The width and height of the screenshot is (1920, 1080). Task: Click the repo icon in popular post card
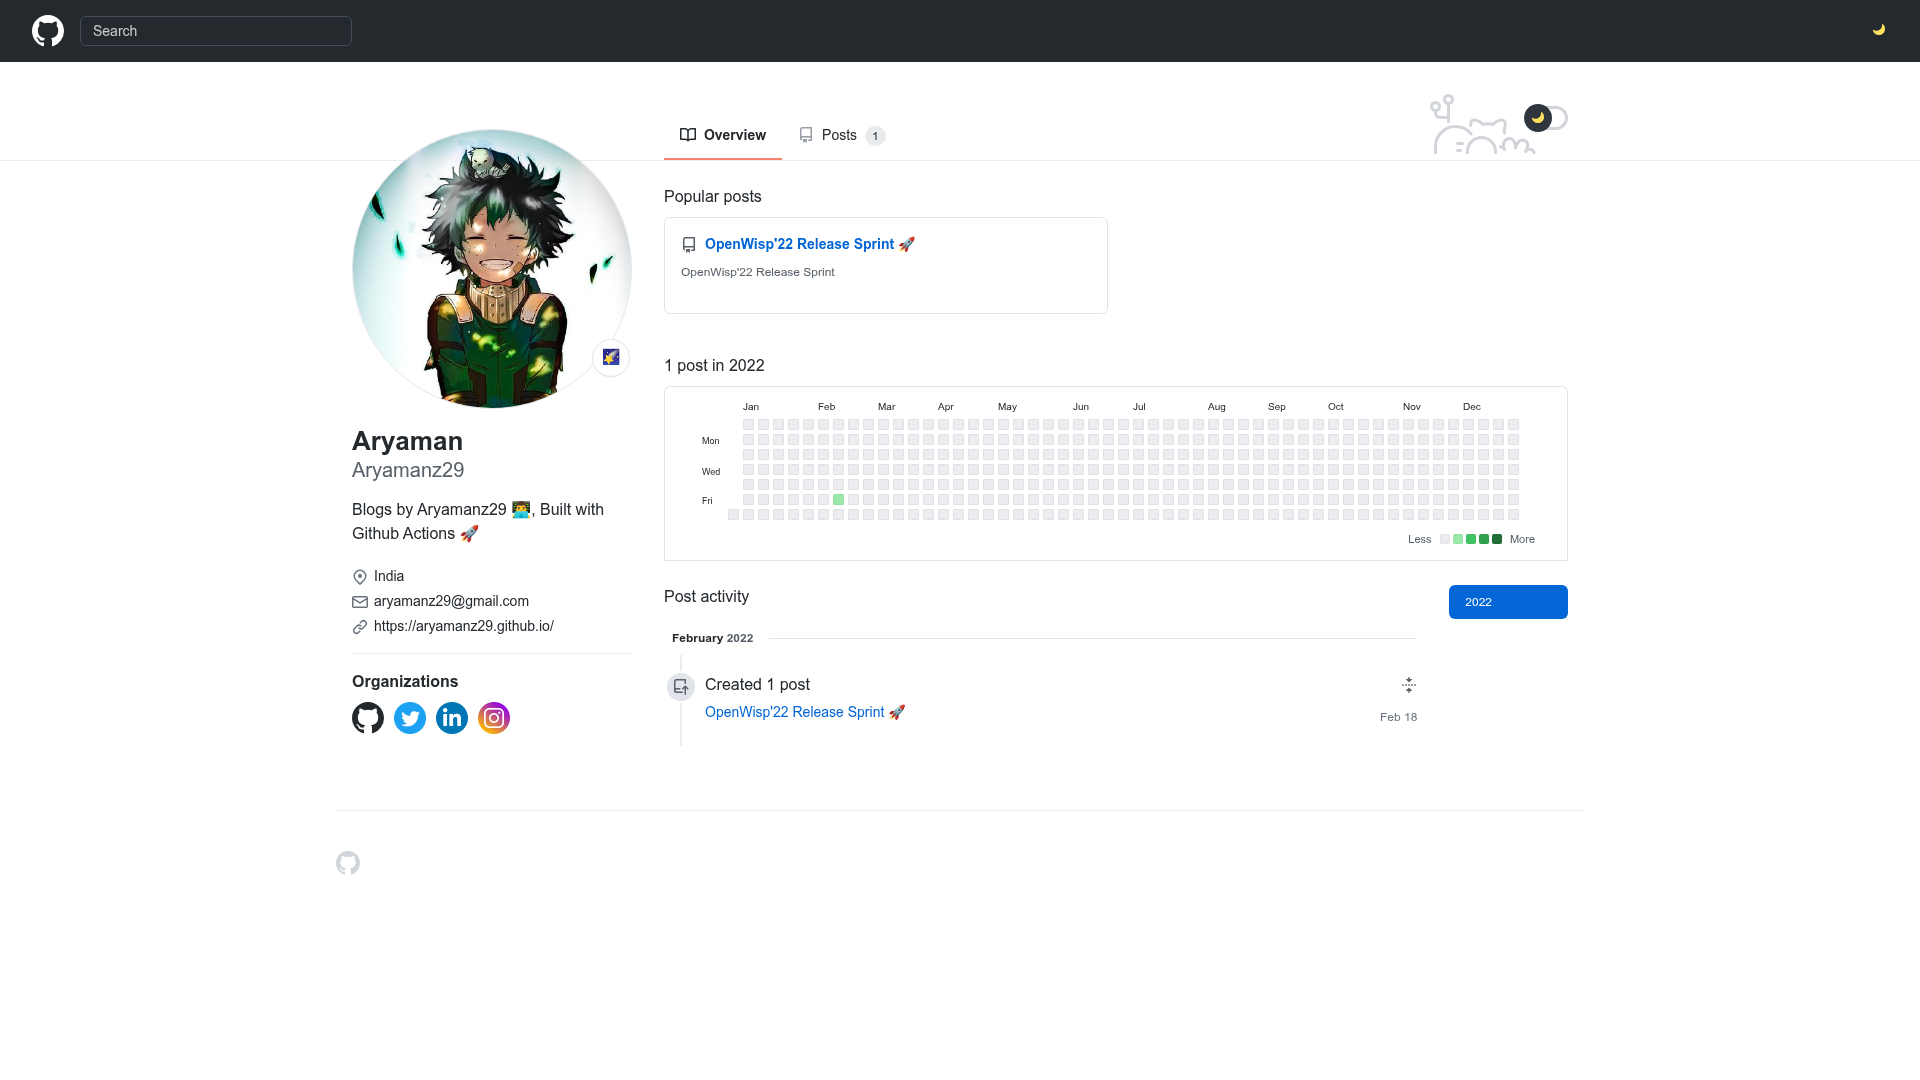pos(689,245)
